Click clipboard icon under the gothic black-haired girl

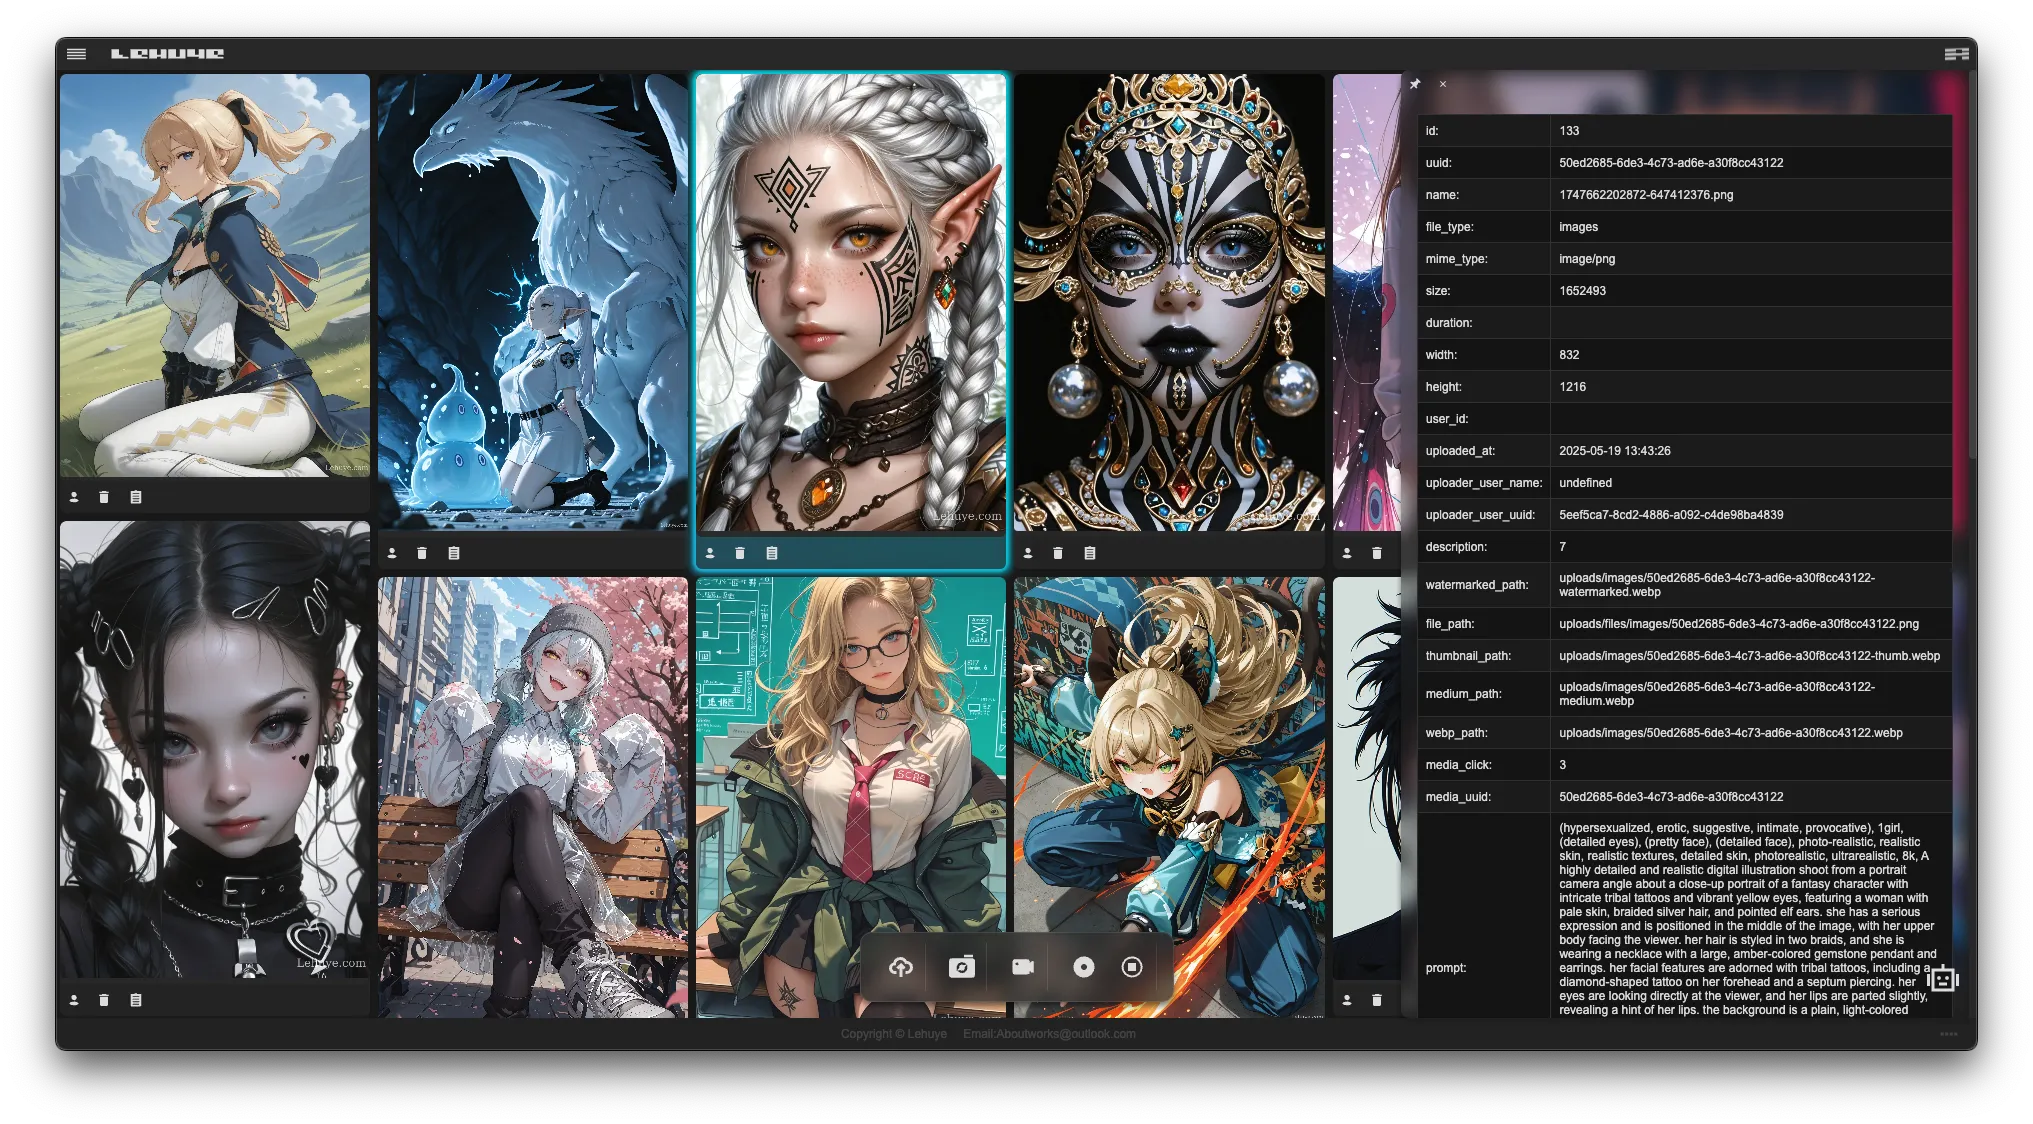(x=136, y=1000)
